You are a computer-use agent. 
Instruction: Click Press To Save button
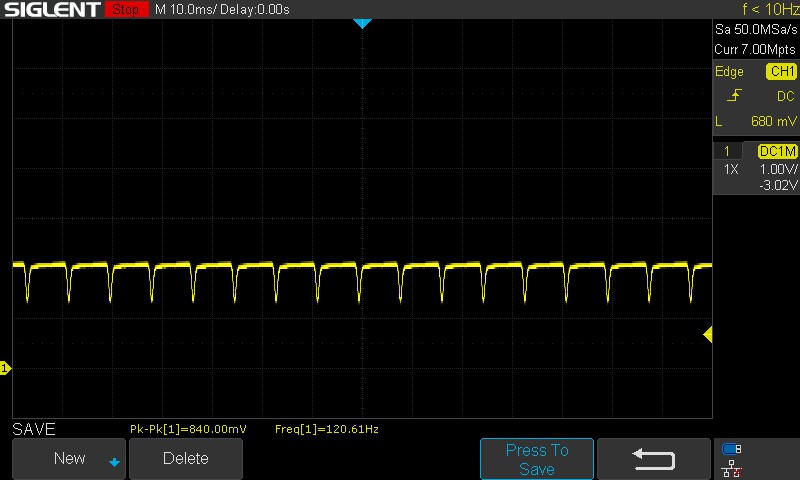(x=537, y=459)
